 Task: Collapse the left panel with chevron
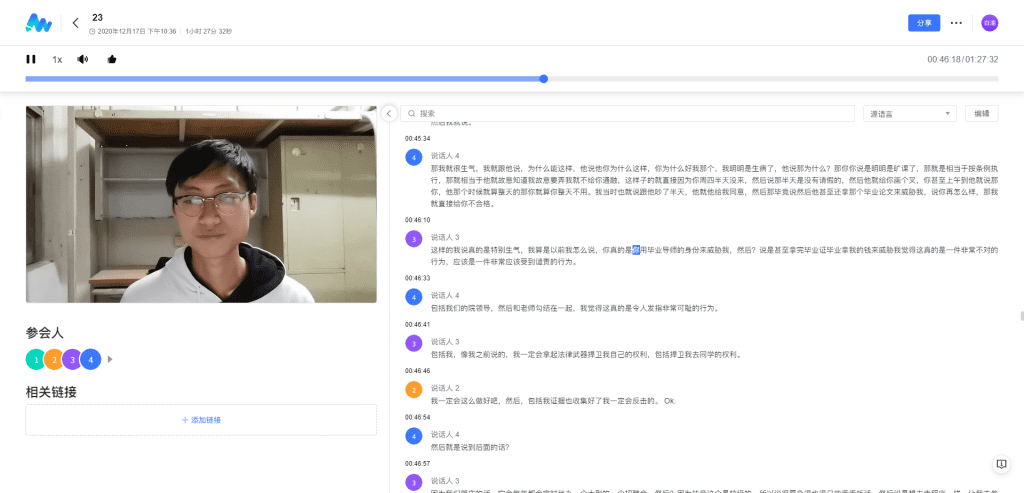coord(389,113)
